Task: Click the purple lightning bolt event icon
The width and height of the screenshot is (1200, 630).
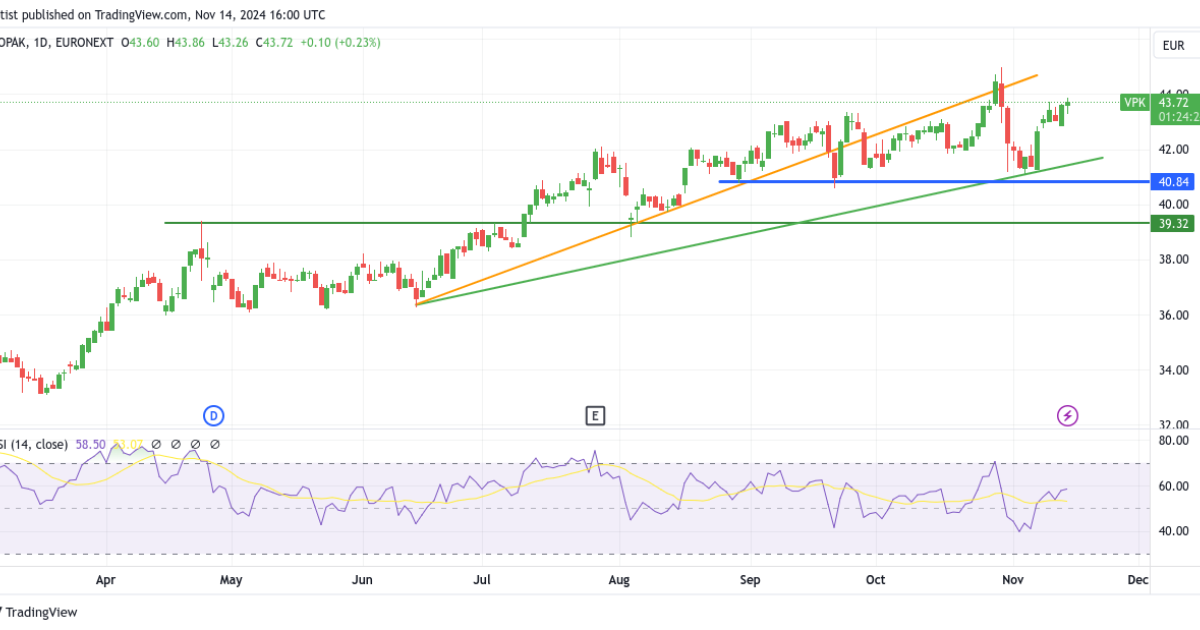Action: pyautogui.click(x=1068, y=415)
